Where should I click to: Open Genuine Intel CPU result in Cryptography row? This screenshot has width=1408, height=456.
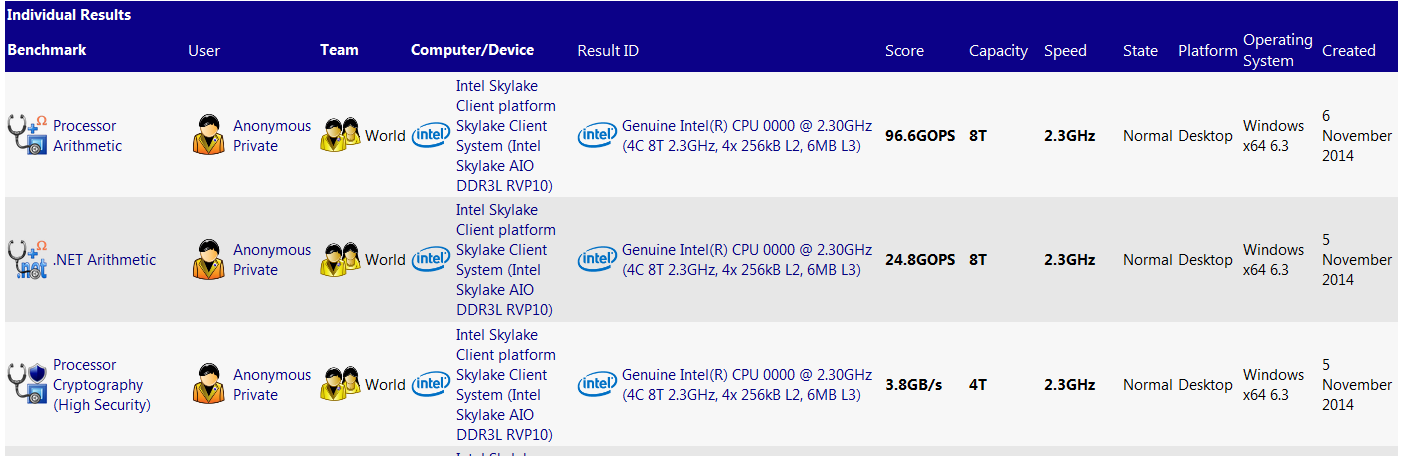(746, 385)
